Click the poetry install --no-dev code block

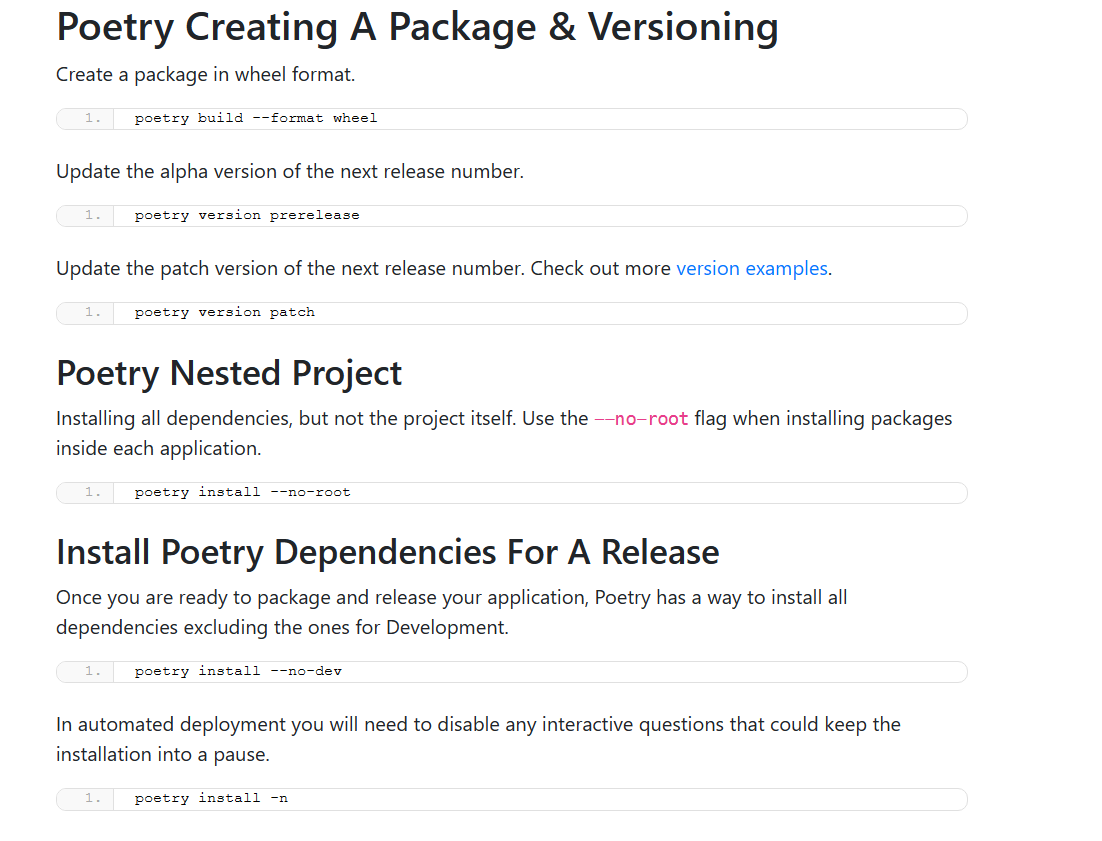click(x=512, y=672)
